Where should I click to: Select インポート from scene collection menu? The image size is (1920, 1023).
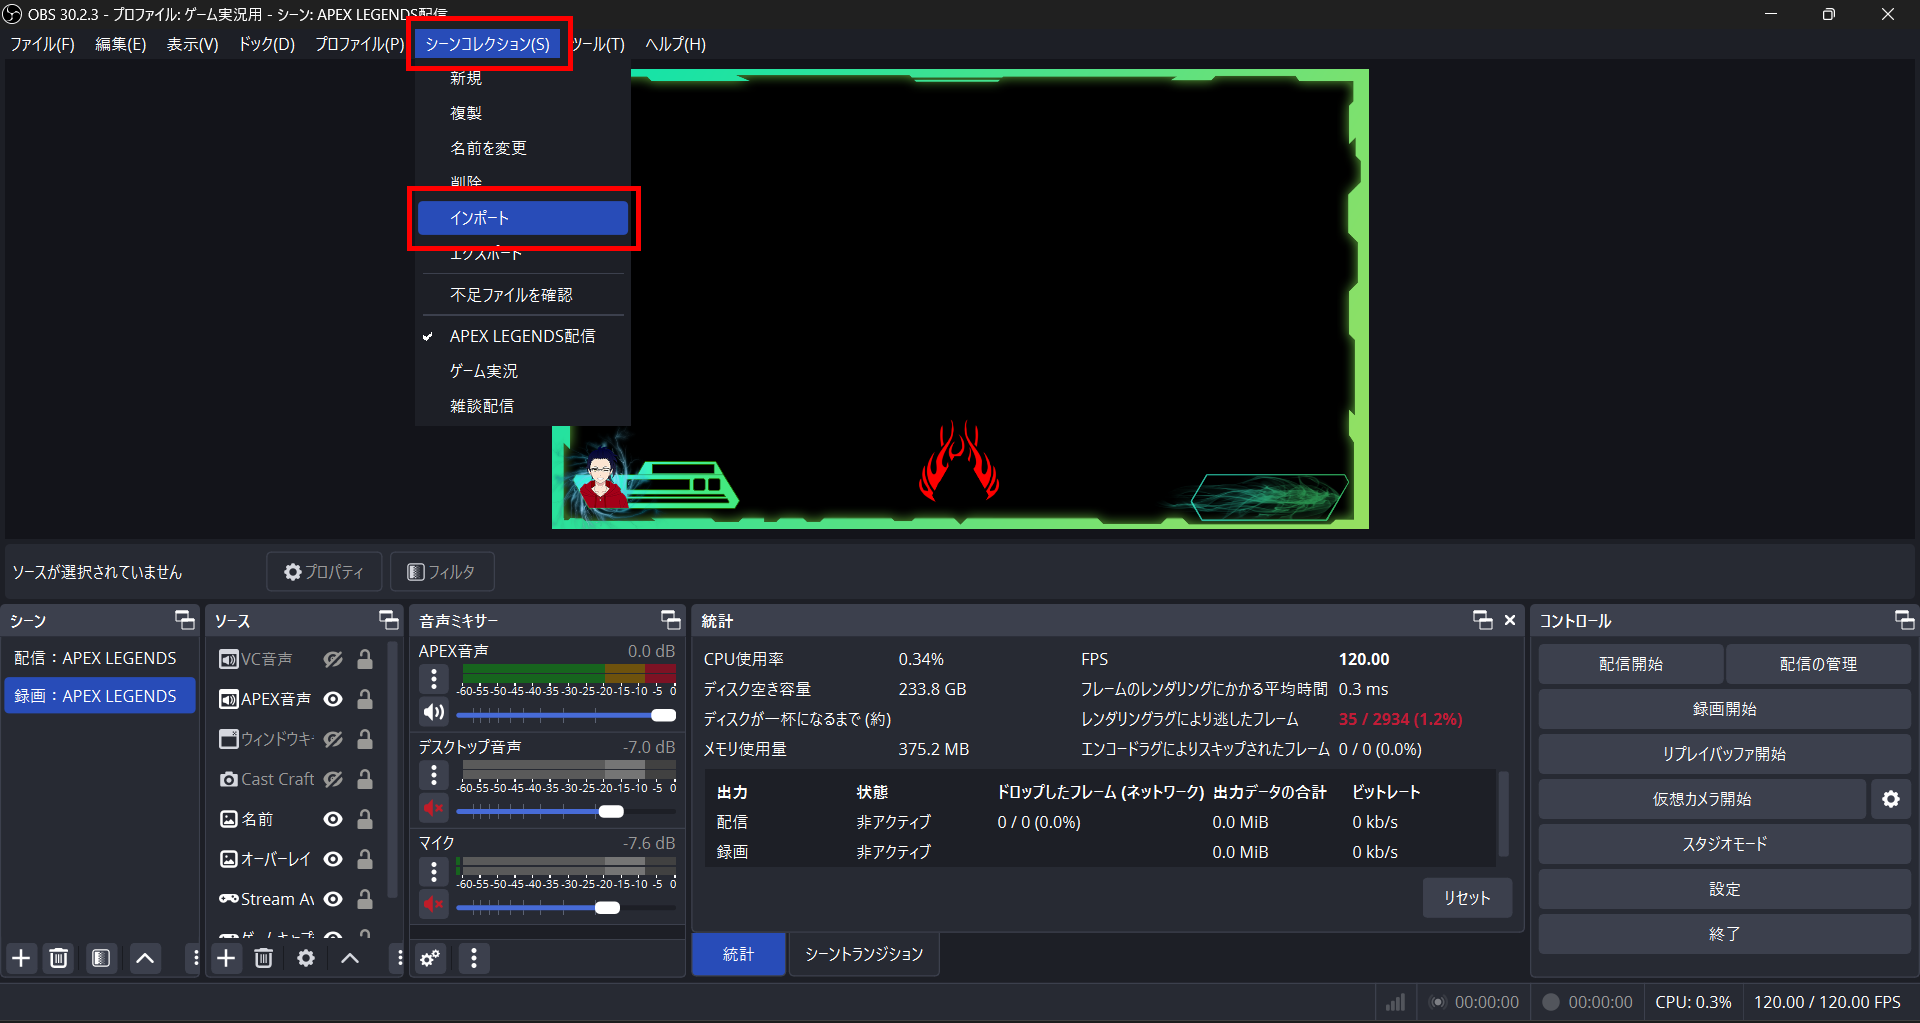523,218
